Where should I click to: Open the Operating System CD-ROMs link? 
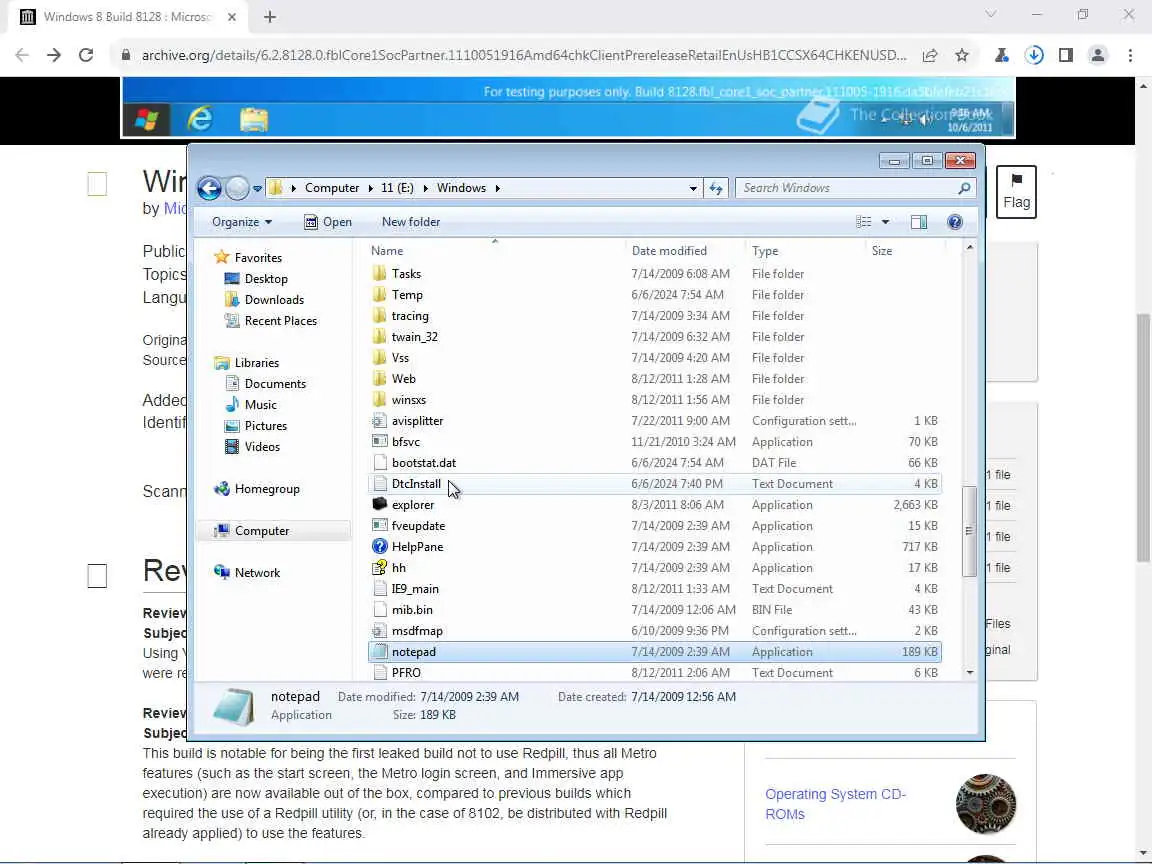(835, 804)
